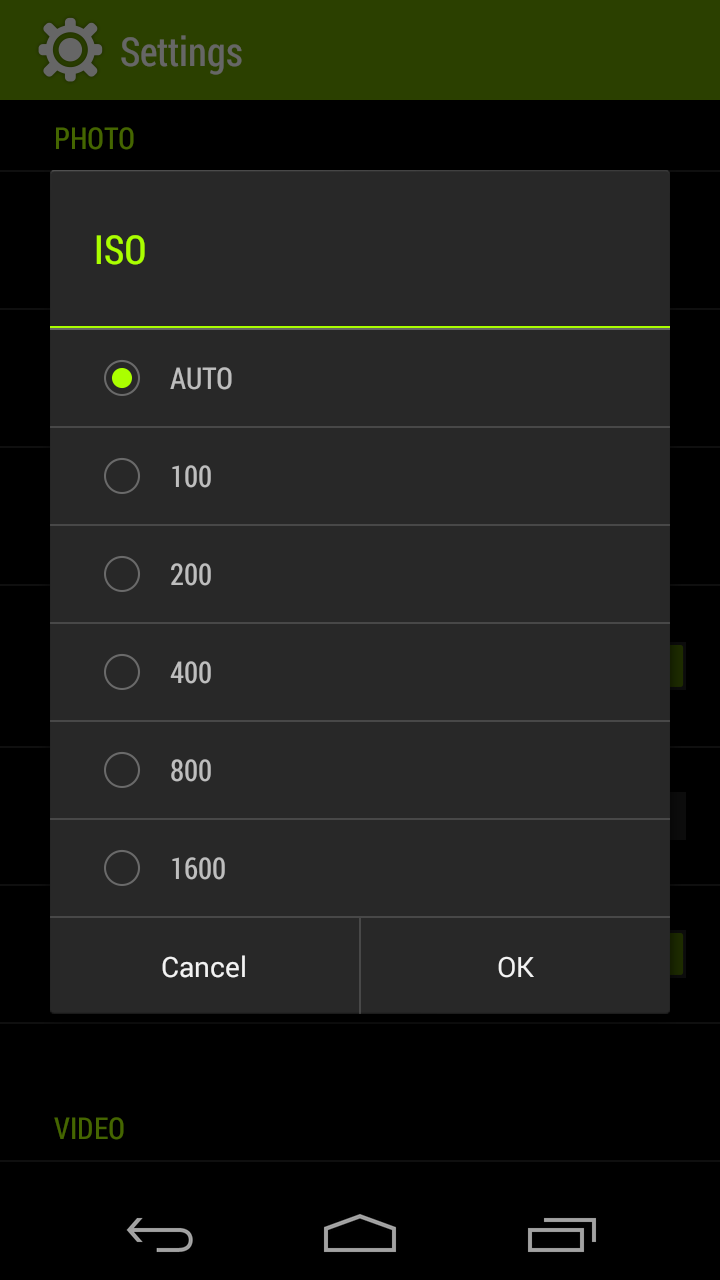Image resolution: width=720 pixels, height=1280 pixels.
Task: Select the 1600 ISO radio button
Action: (122, 868)
